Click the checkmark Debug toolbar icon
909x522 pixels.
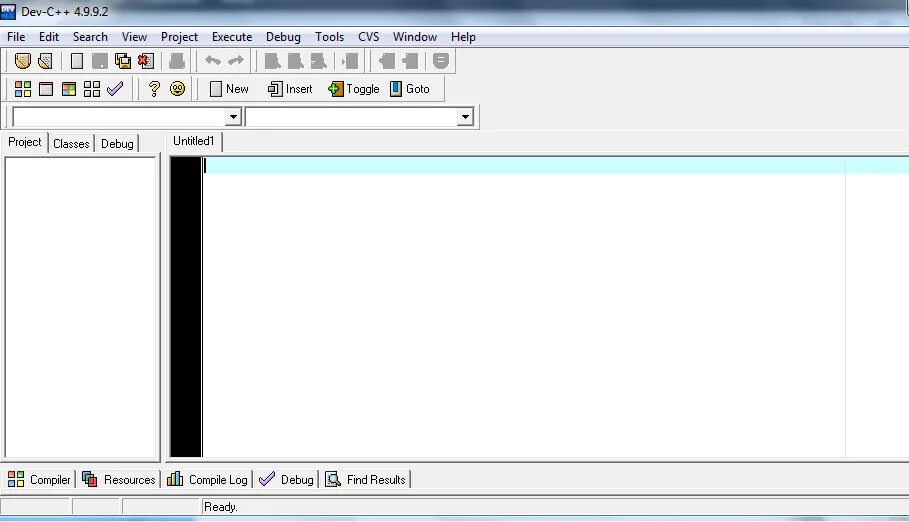115,89
